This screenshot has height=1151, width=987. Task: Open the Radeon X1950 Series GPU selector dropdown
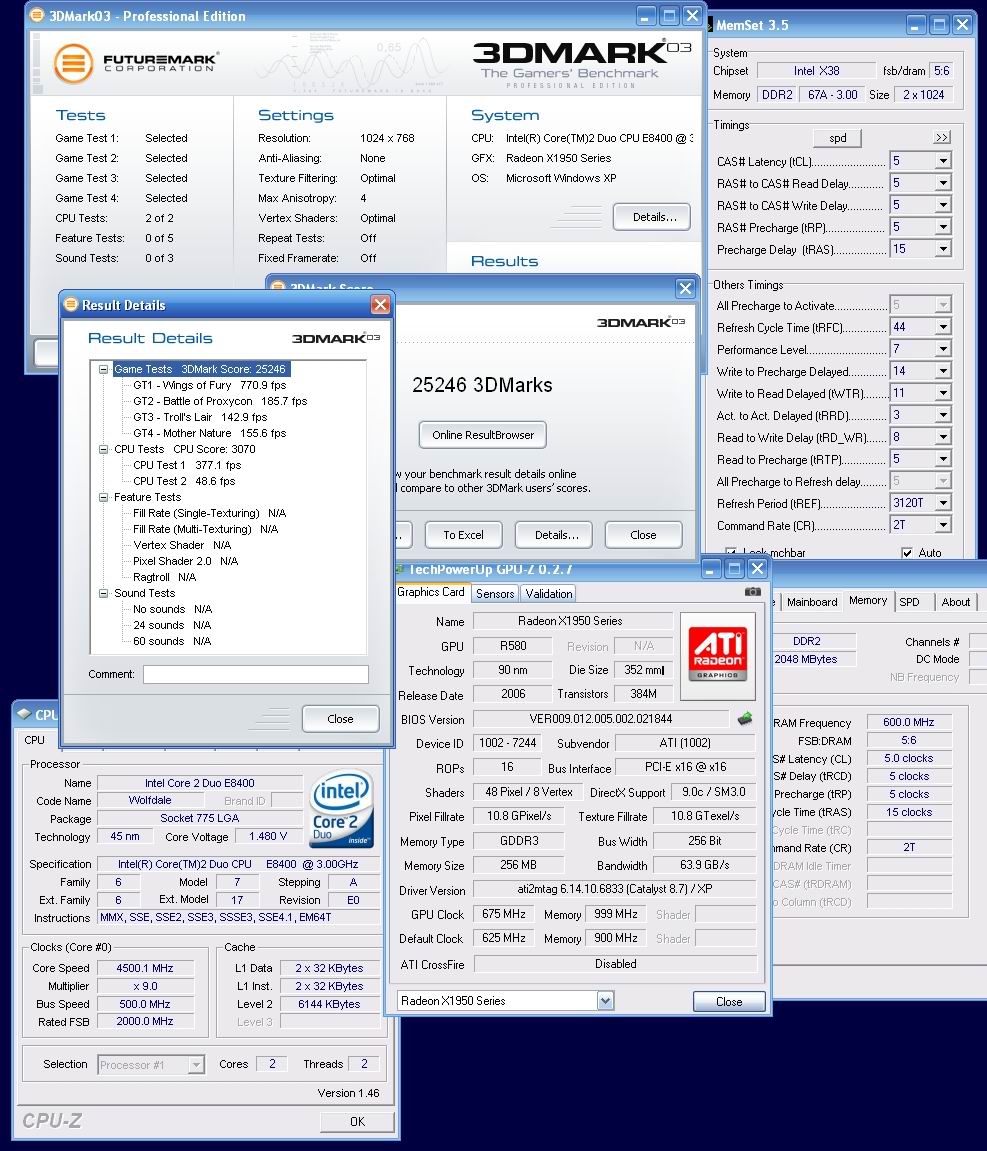pyautogui.click(x=605, y=1001)
